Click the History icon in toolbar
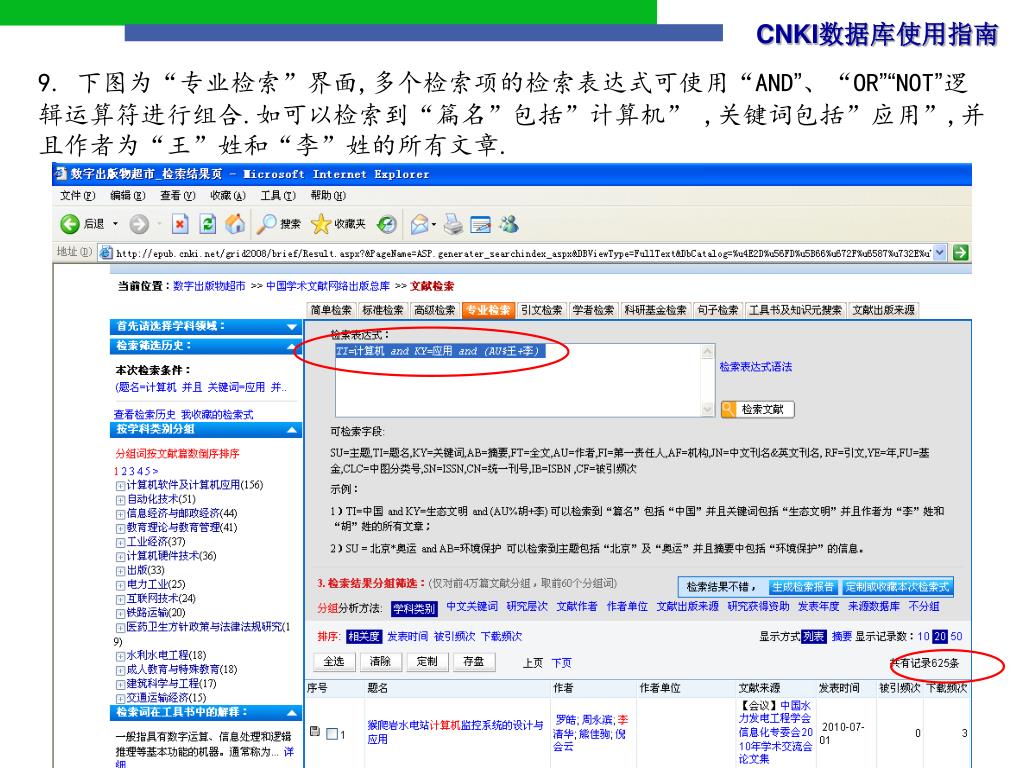1024x768 pixels. pos(387,224)
